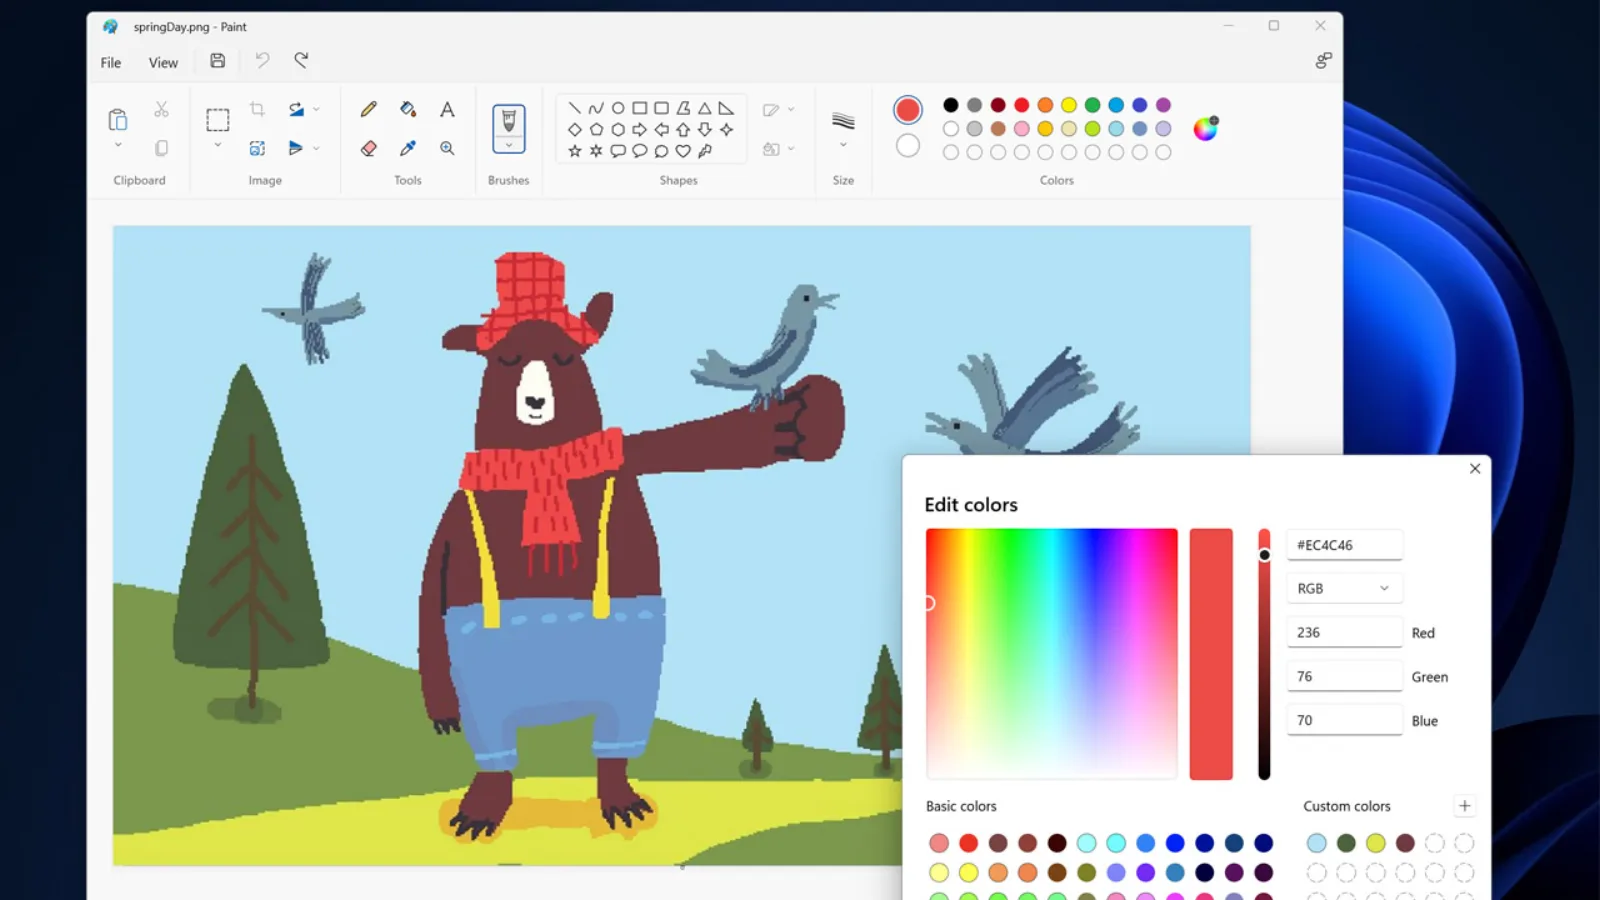Choose the rectangular Select tool
This screenshot has width=1600, height=900.
click(218, 120)
